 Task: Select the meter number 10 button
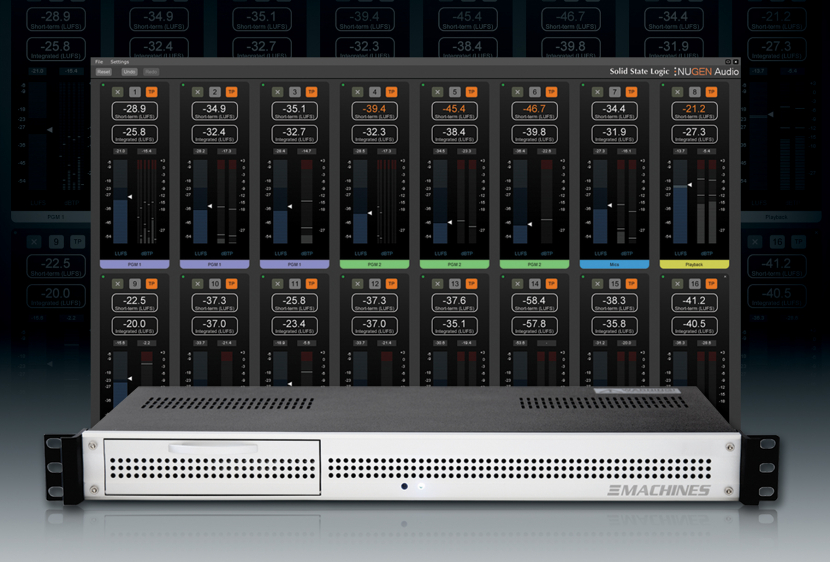pos(215,284)
